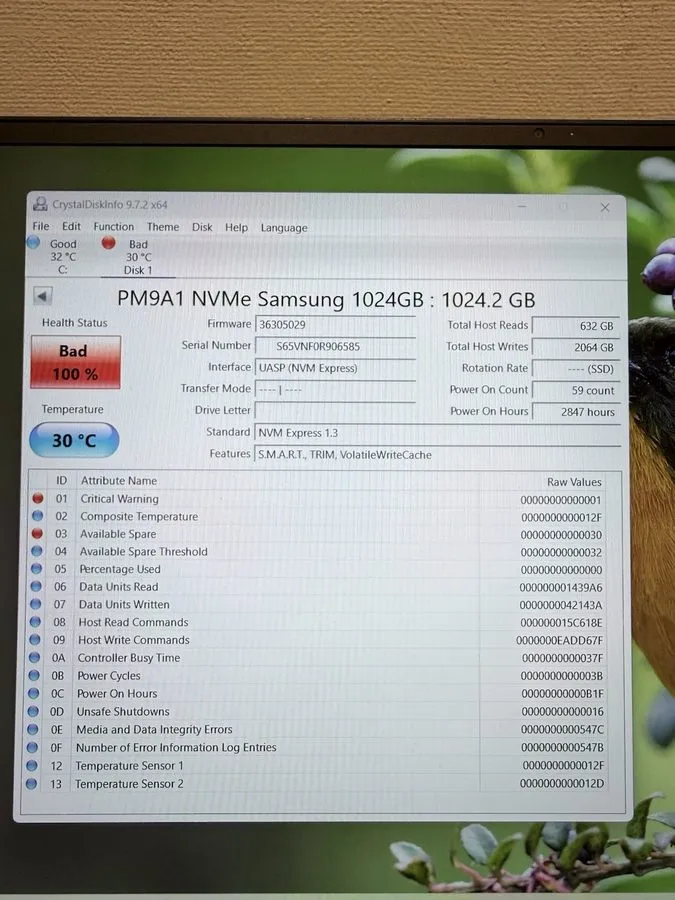675x900 pixels.
Task: Click the blue icon for Composite Temperature
Action: [38, 515]
